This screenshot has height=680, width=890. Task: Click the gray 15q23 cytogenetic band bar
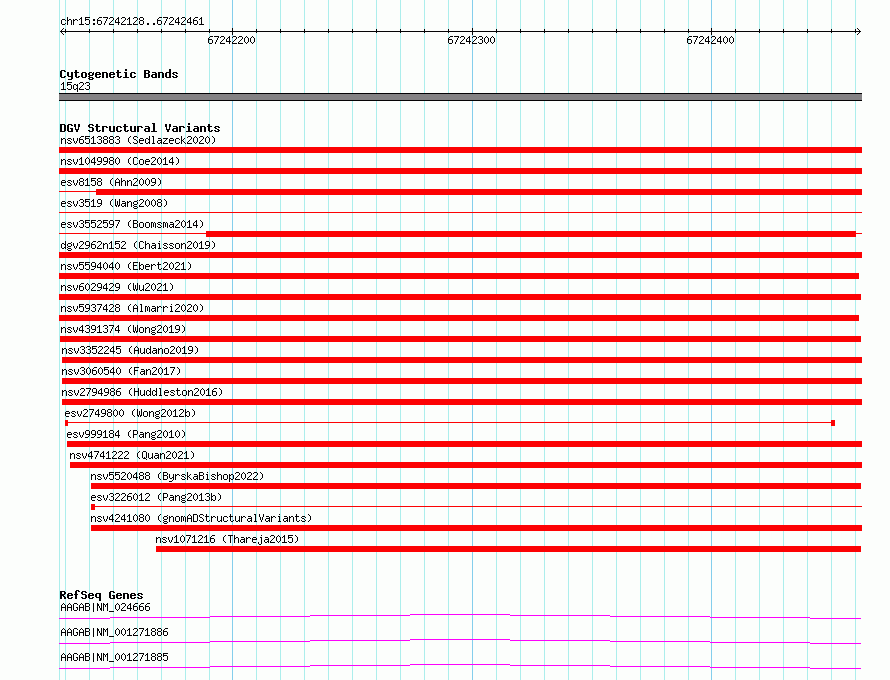tap(460, 97)
